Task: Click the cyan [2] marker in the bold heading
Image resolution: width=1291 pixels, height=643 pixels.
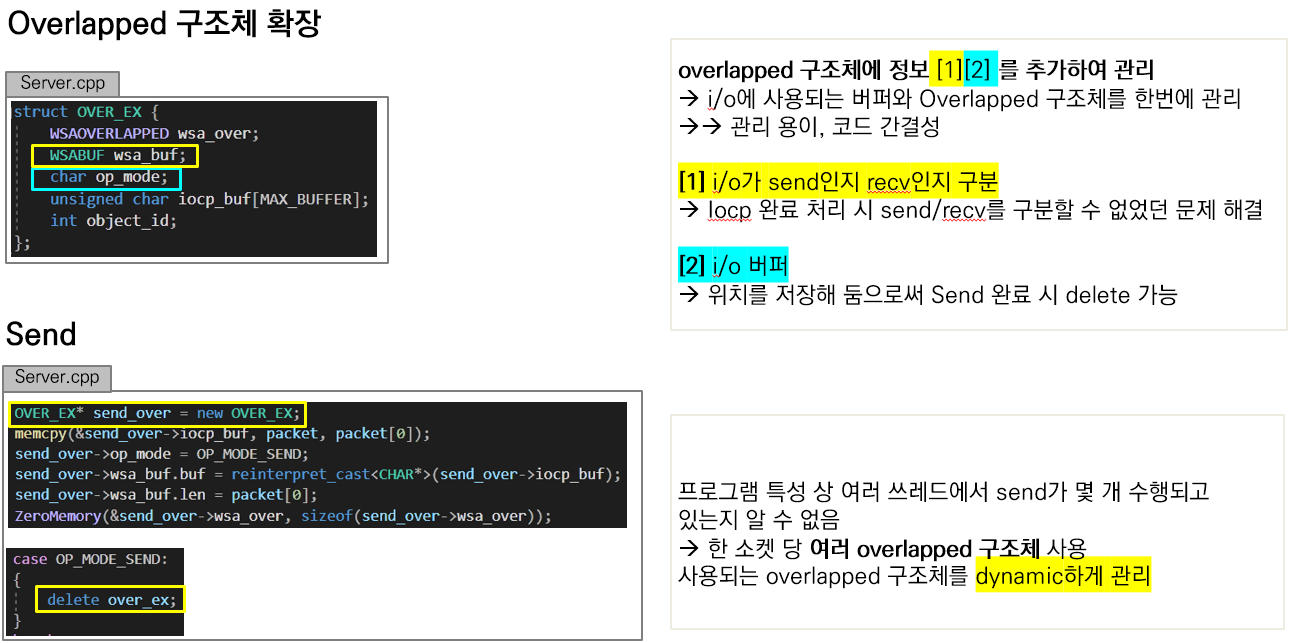Action: pyautogui.click(x=979, y=70)
